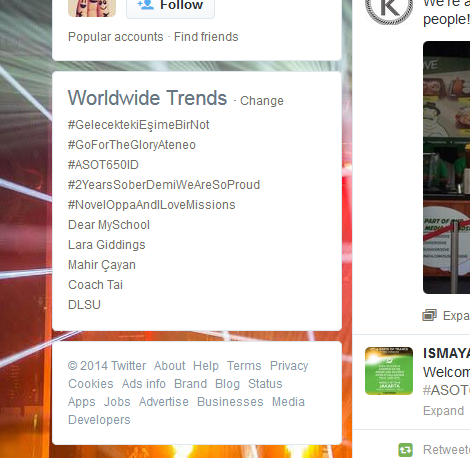
Task: Open the Status footer link
Action: tap(265, 384)
